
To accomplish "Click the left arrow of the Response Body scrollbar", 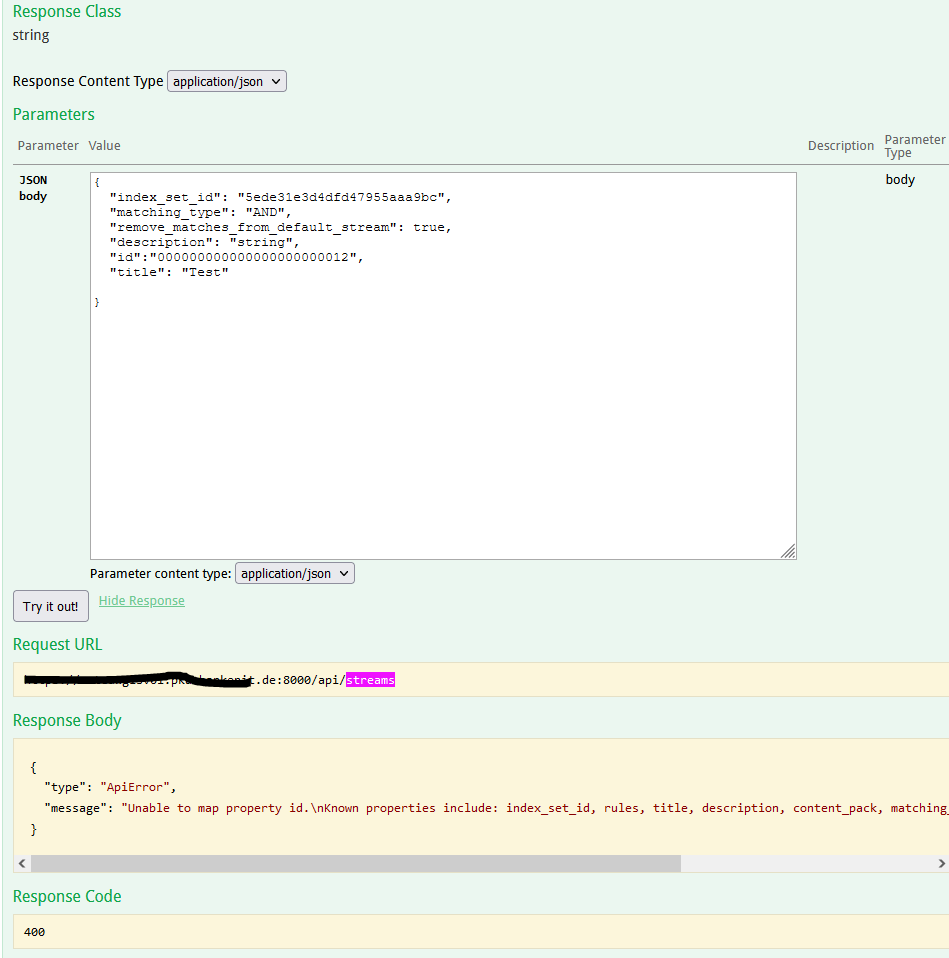I will tap(20, 863).
